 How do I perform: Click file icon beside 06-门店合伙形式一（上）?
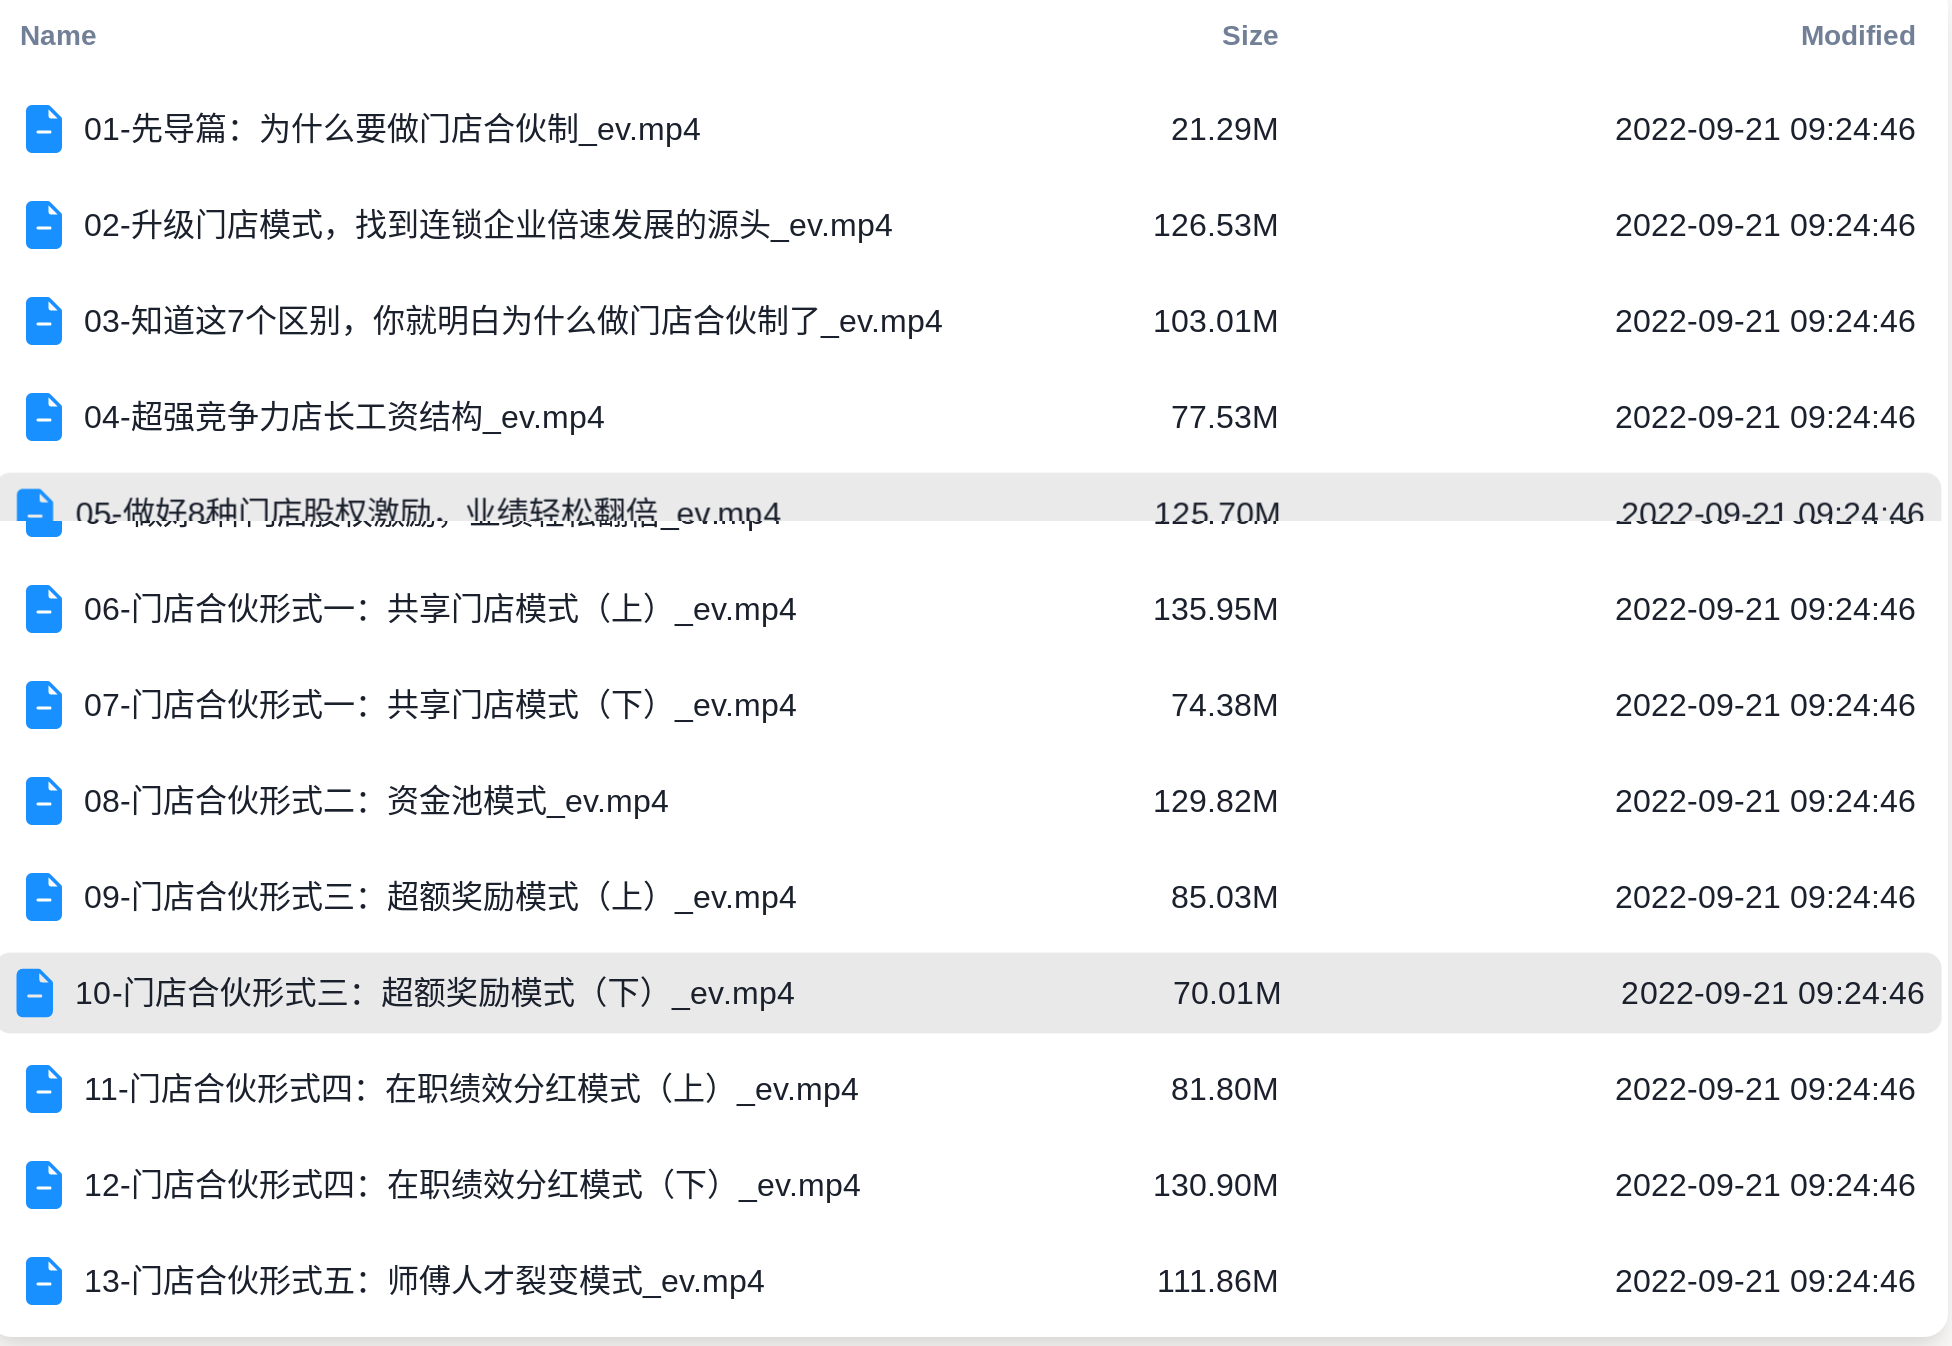click(44, 609)
